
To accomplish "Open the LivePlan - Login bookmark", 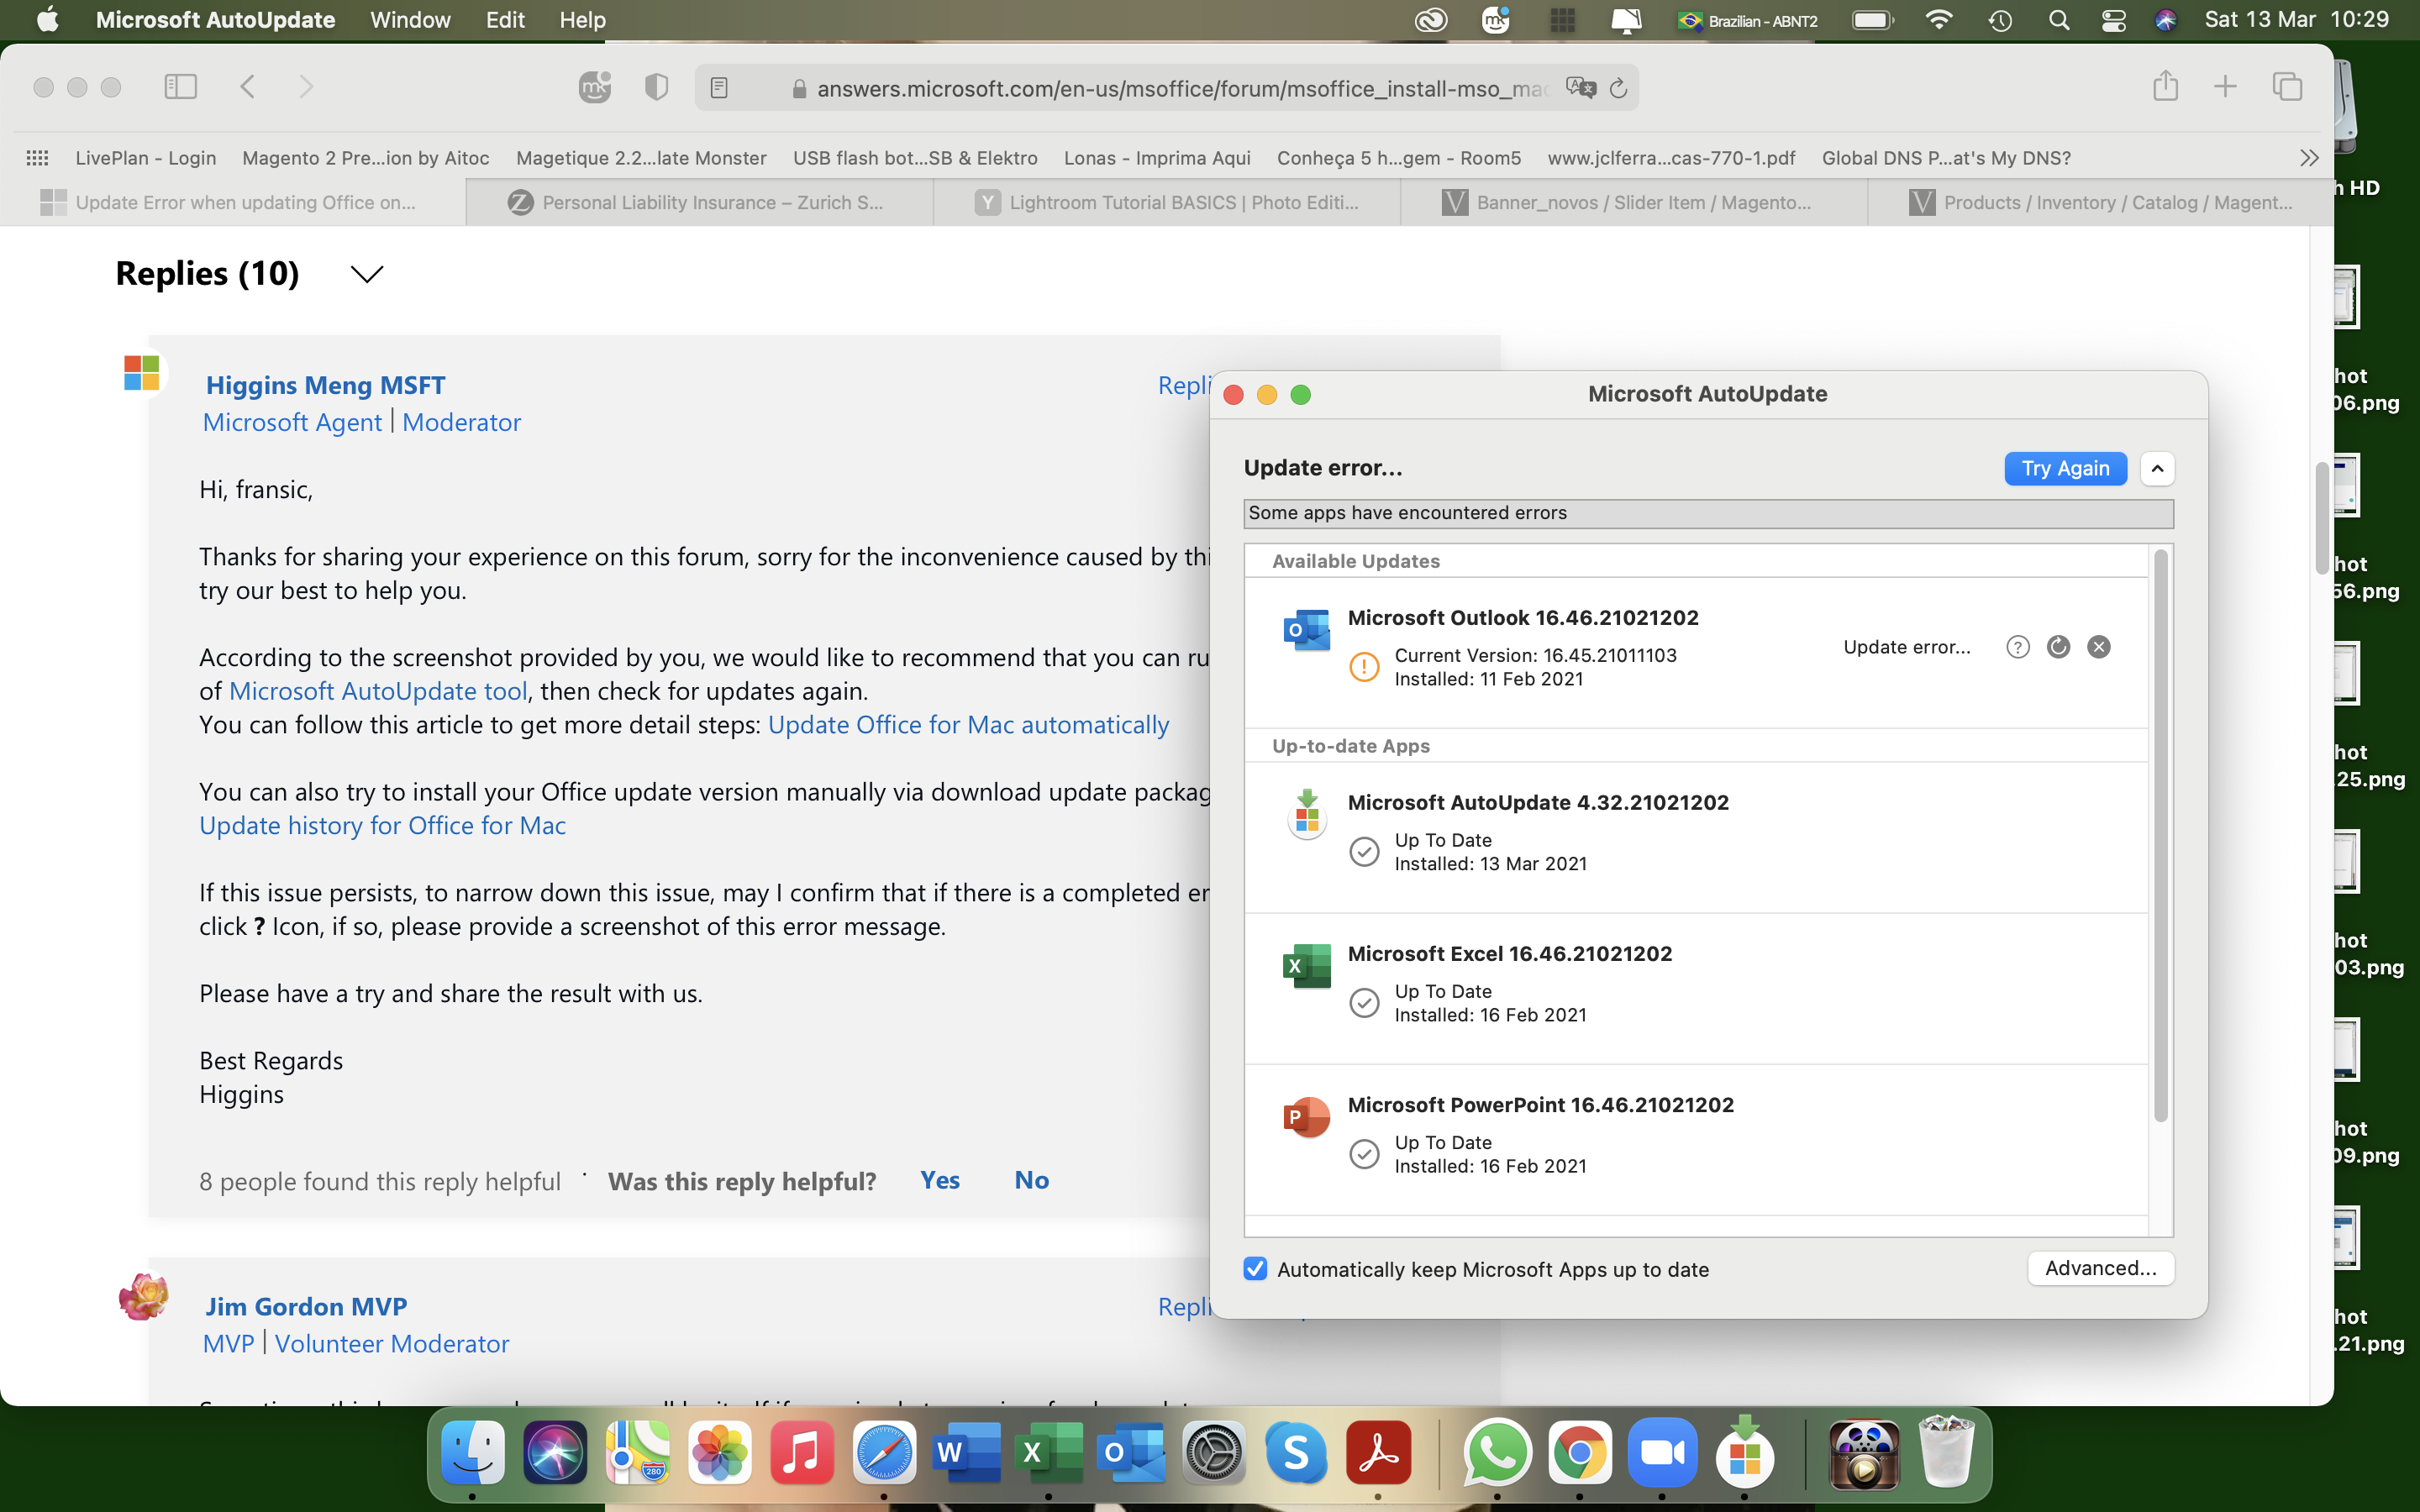I will tap(146, 158).
